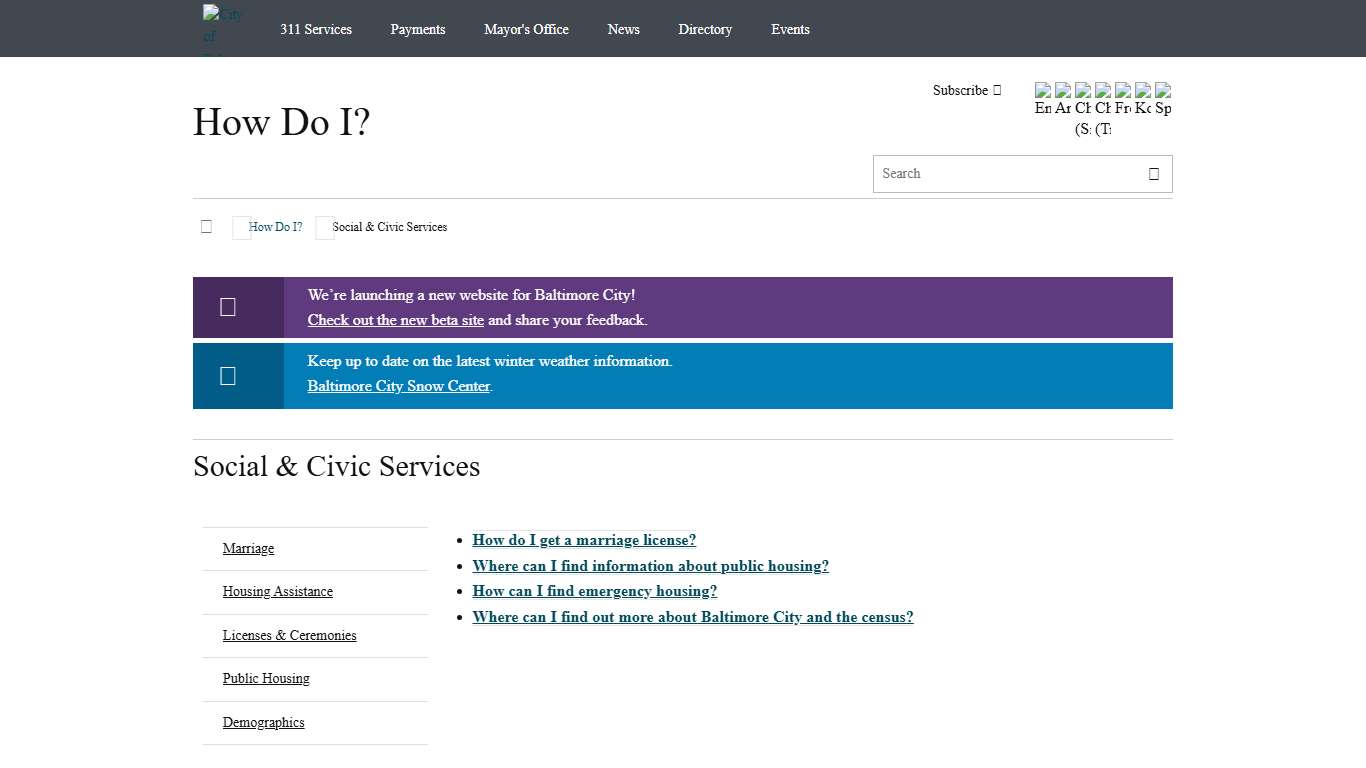Select Demographics in the sidebar
This screenshot has width=1366, height=768.
pos(263,722)
